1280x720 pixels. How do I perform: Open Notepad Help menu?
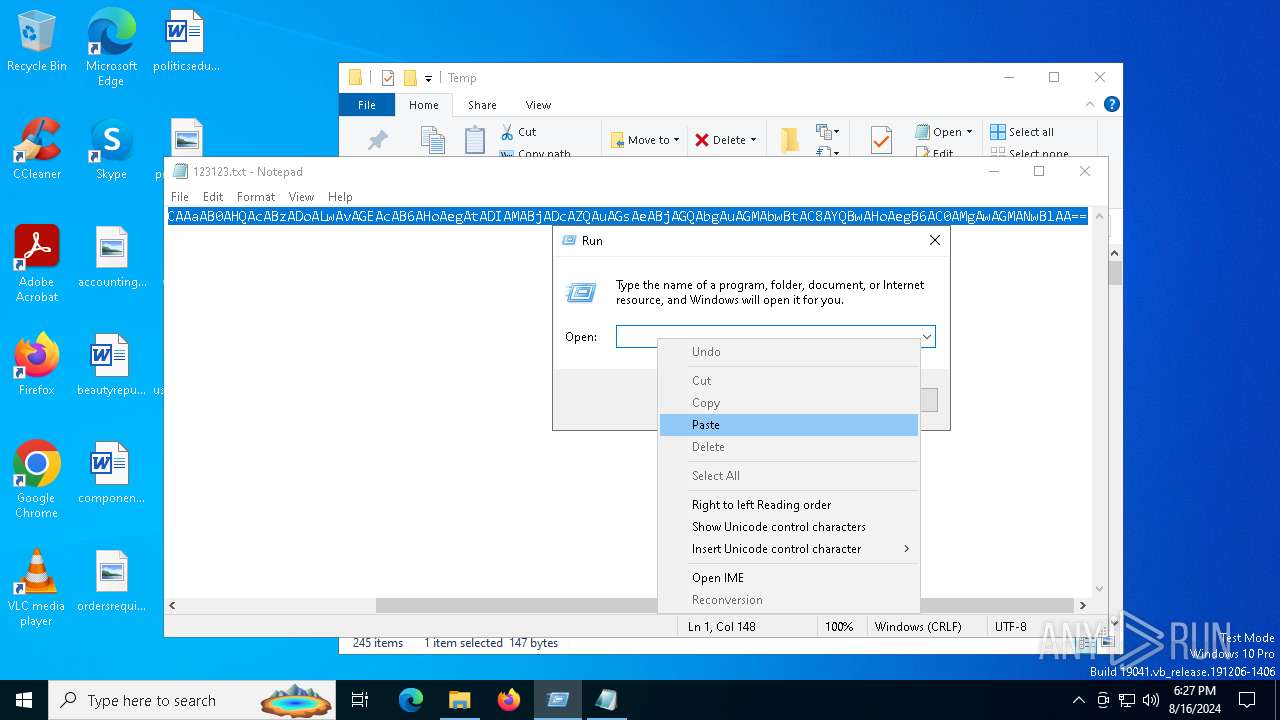pos(340,197)
